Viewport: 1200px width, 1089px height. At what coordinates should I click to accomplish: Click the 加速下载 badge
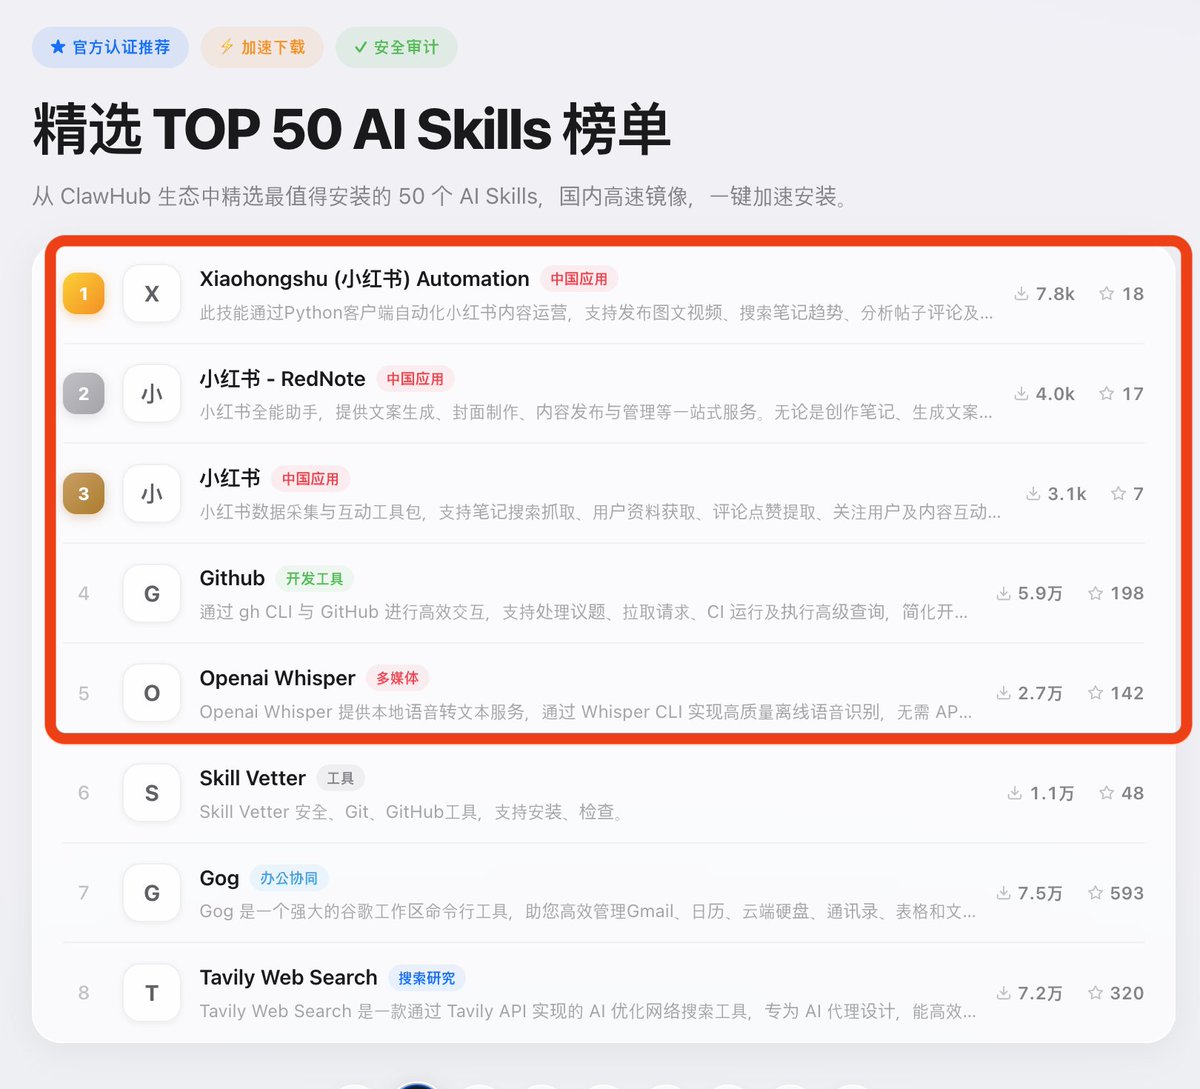tap(262, 47)
